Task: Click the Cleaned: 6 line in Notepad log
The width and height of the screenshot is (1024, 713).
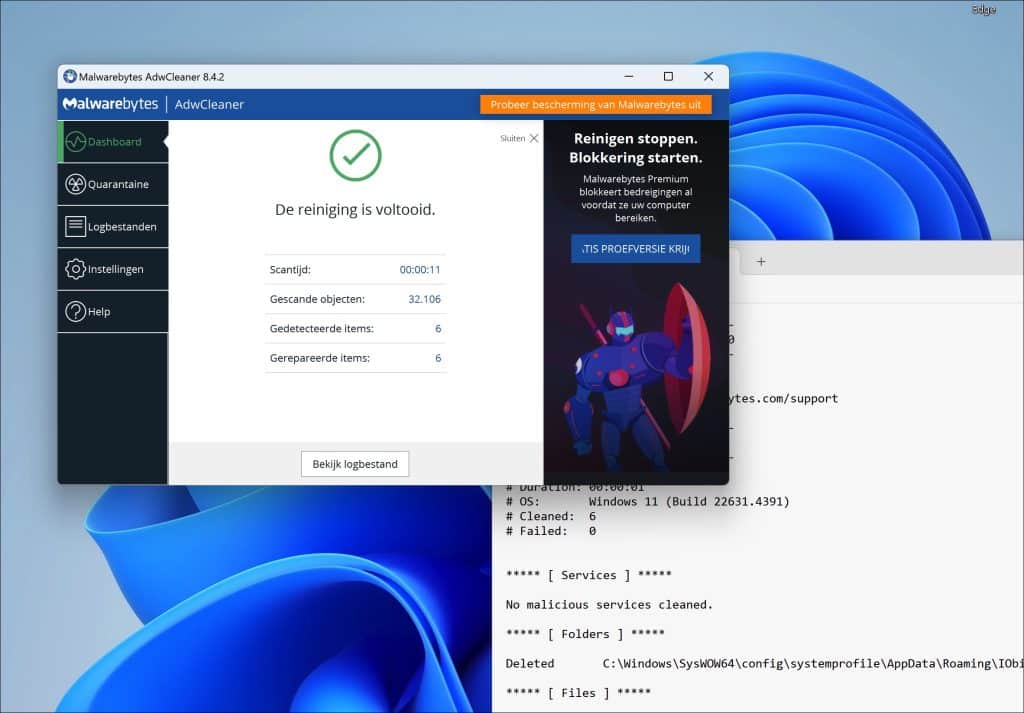Action: (551, 516)
